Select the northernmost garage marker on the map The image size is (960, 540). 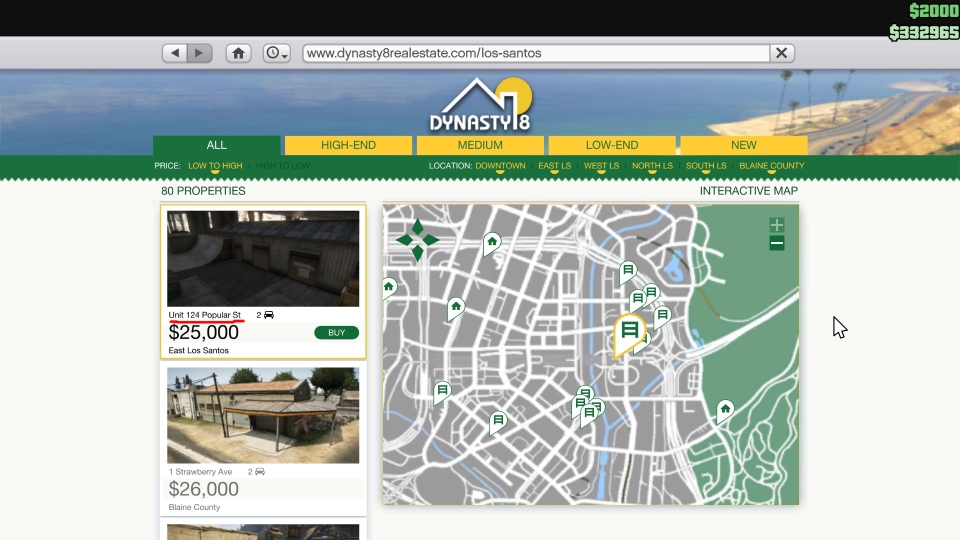pyautogui.click(x=628, y=271)
